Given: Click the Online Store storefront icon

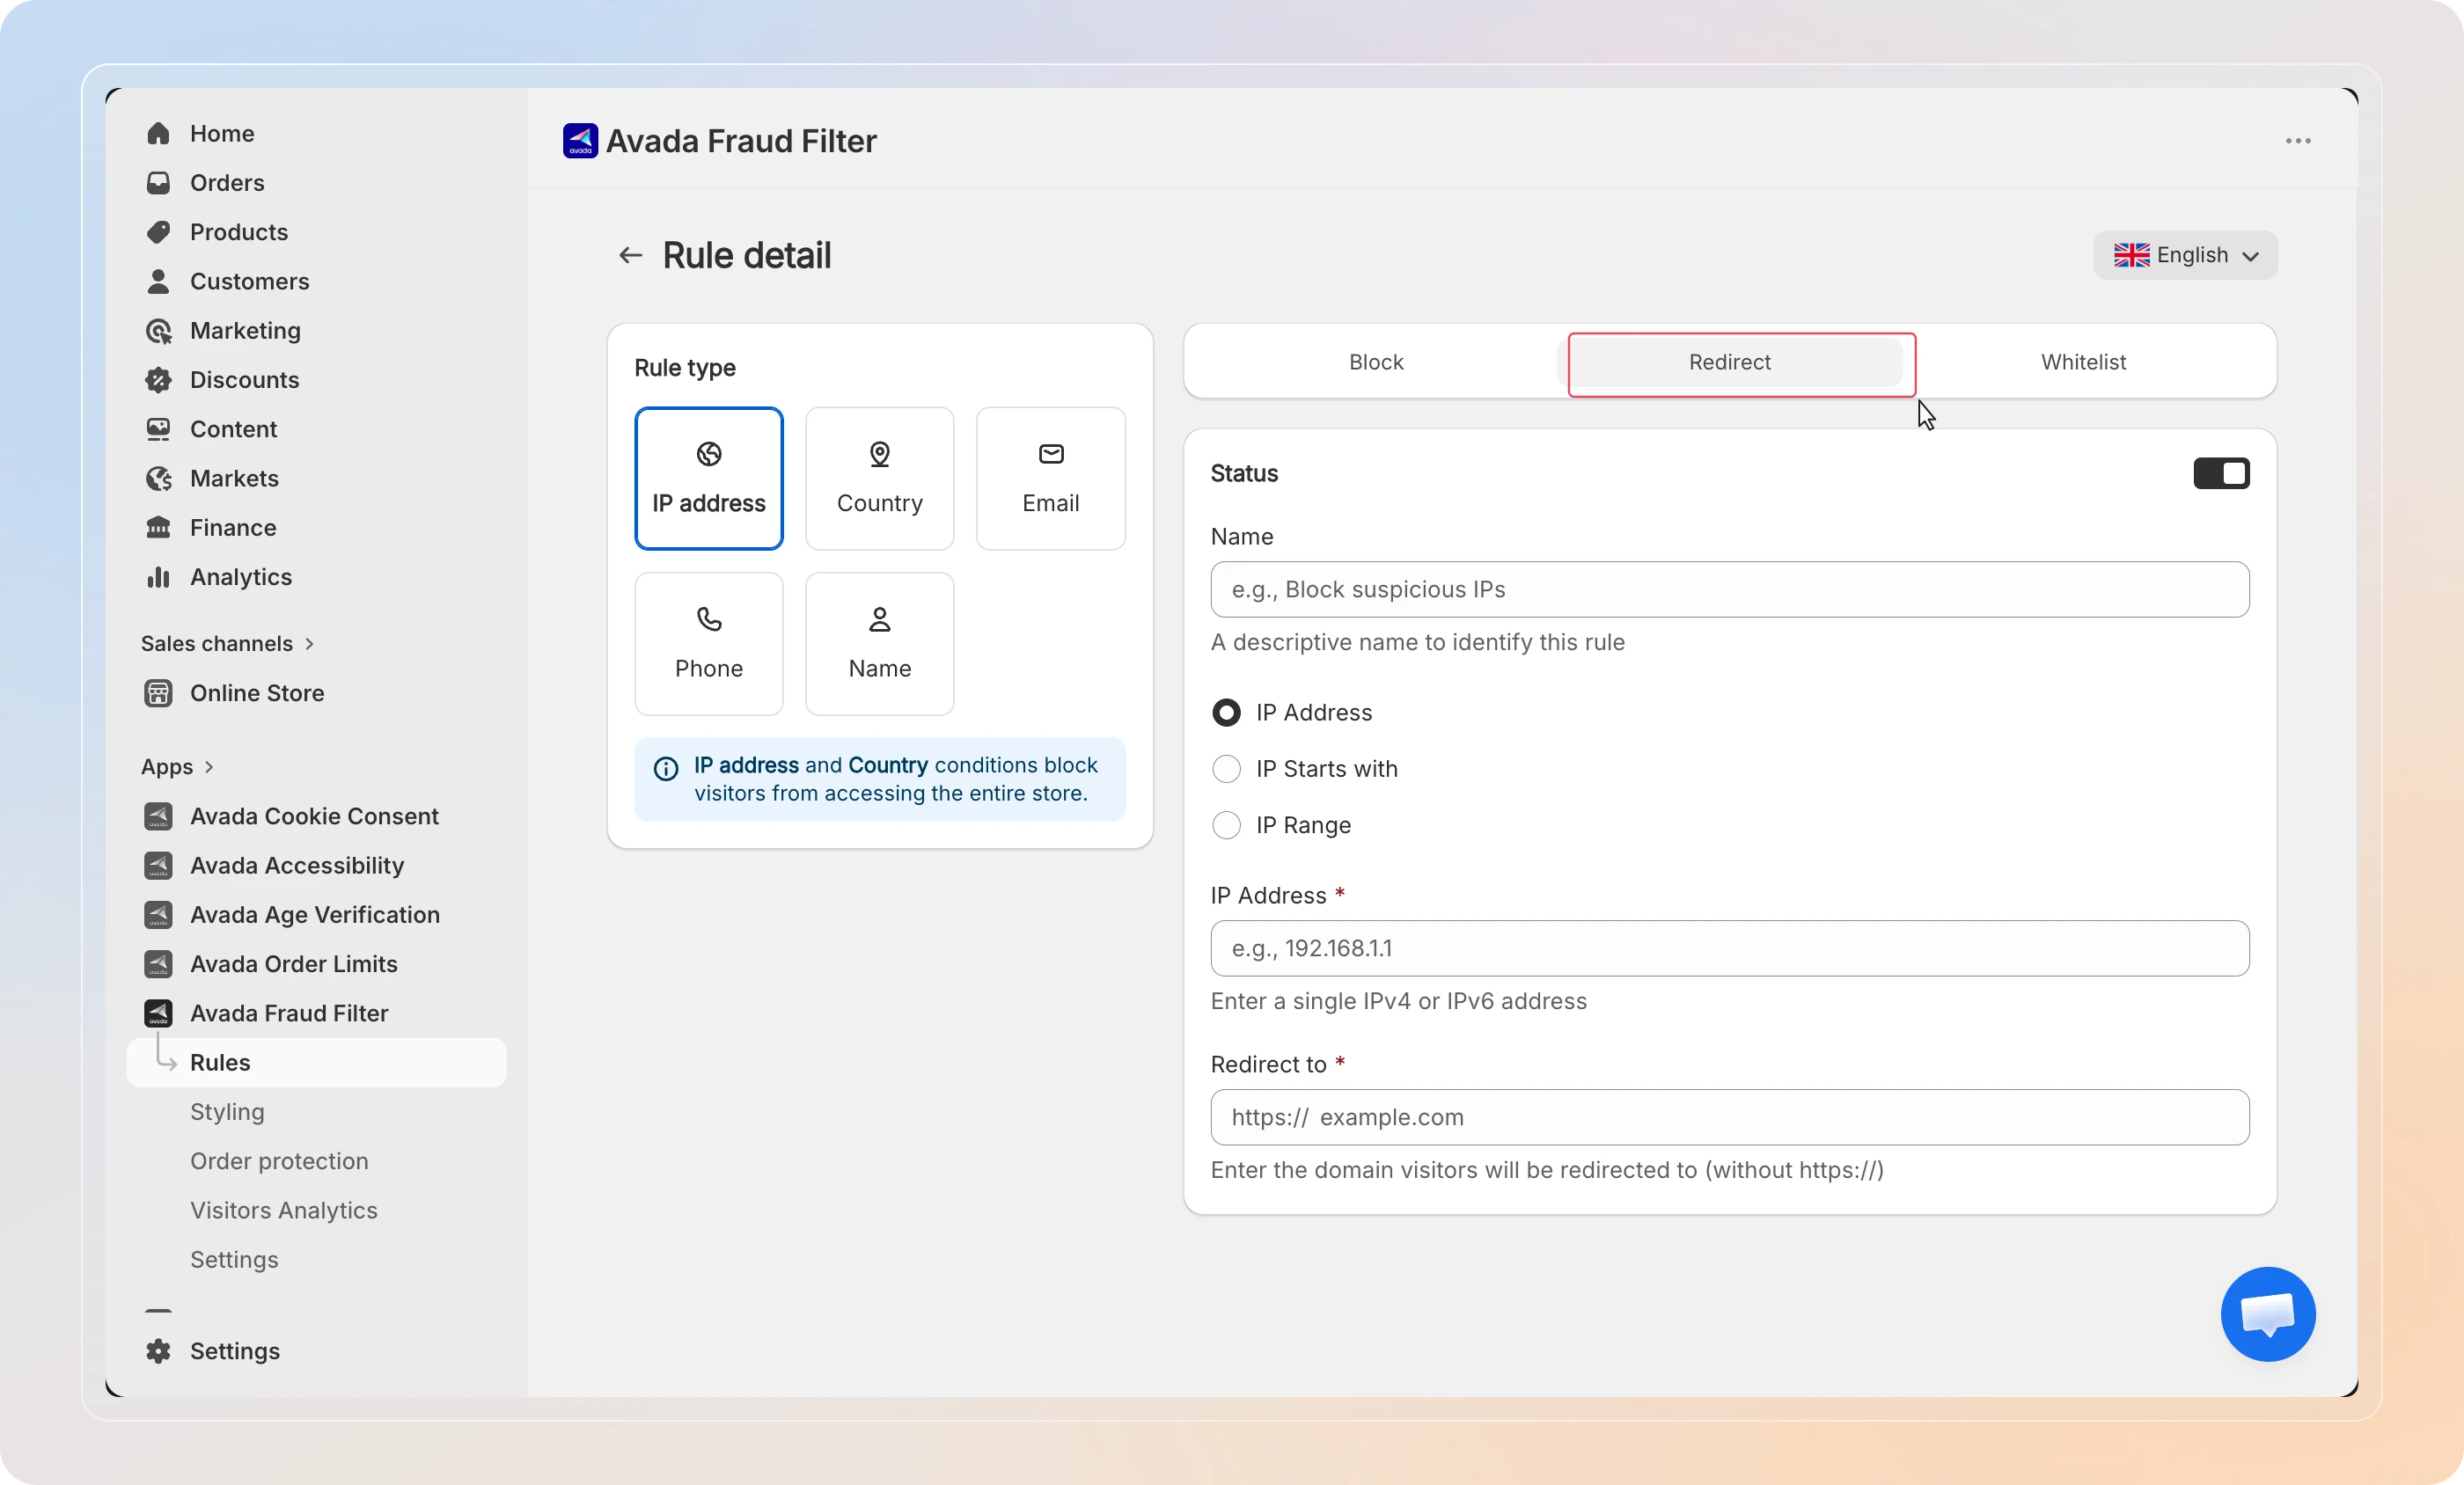Looking at the screenshot, I should point(158,693).
